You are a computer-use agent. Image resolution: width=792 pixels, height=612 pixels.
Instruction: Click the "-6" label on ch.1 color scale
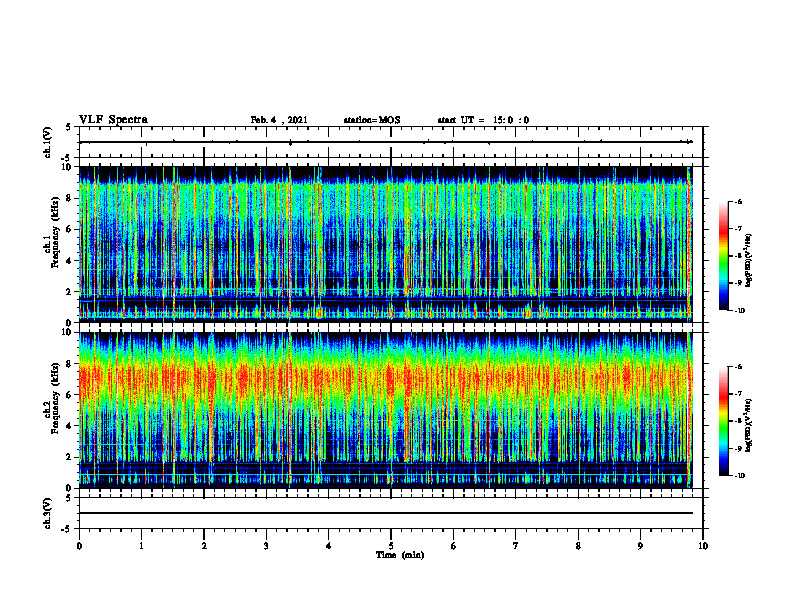[738, 201]
